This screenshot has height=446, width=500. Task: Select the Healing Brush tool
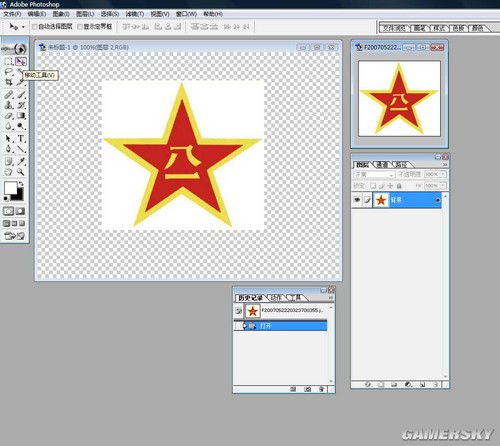click(8, 95)
